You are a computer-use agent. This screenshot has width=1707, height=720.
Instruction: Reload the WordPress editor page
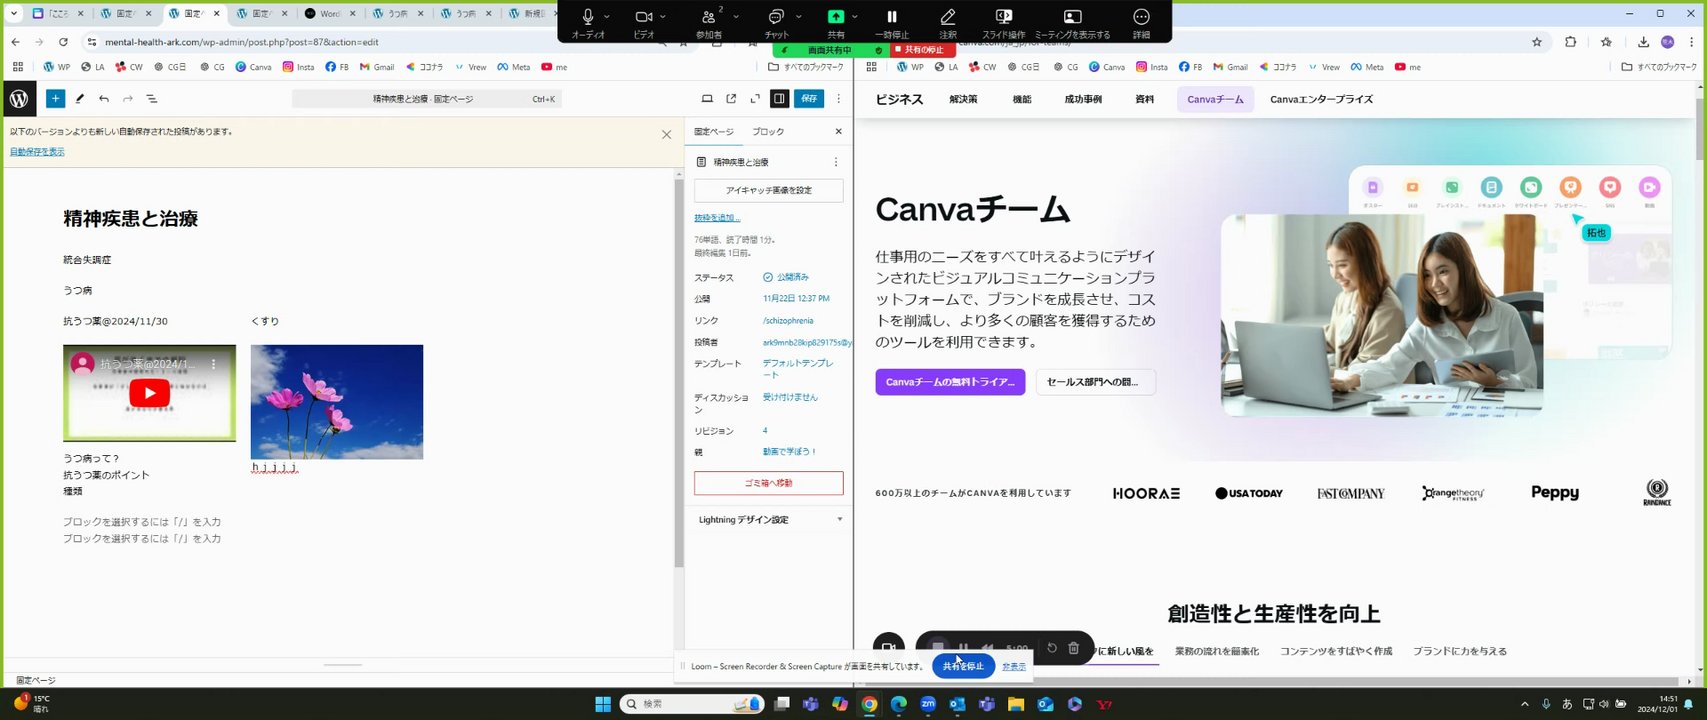click(x=63, y=42)
